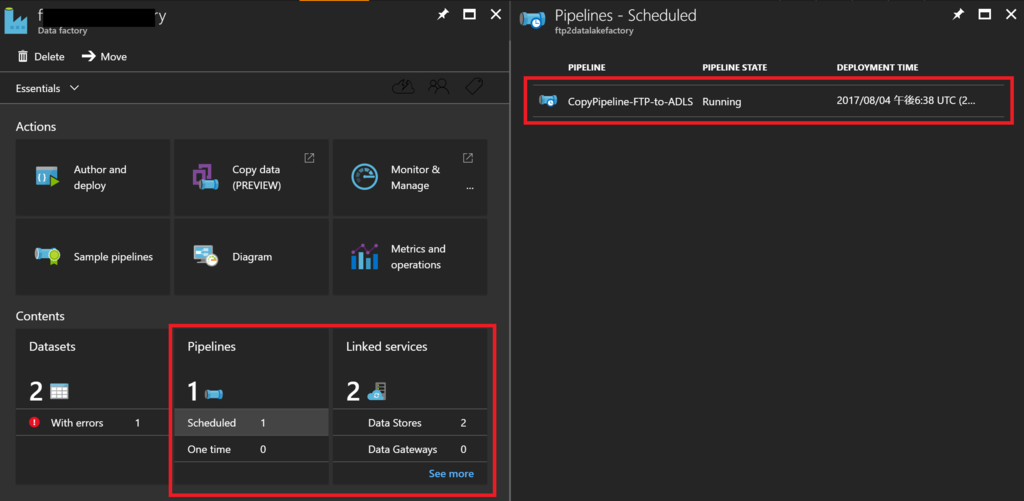Image resolution: width=1024 pixels, height=501 pixels.
Task: Click the Move button with arrow
Action: click(104, 57)
